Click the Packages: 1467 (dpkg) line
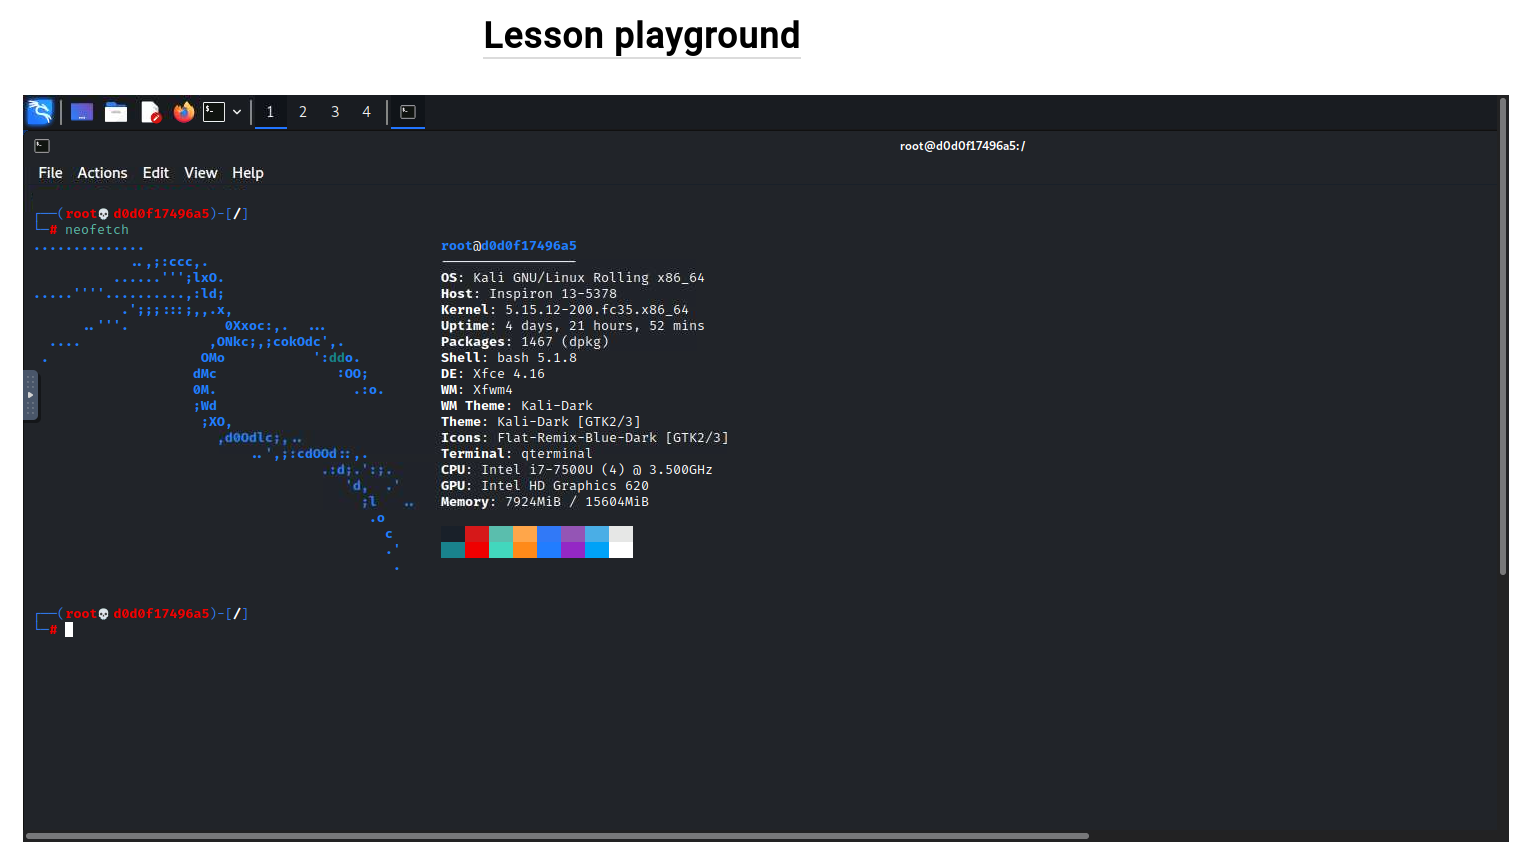Viewport: 1519px width, 854px height. coord(525,342)
